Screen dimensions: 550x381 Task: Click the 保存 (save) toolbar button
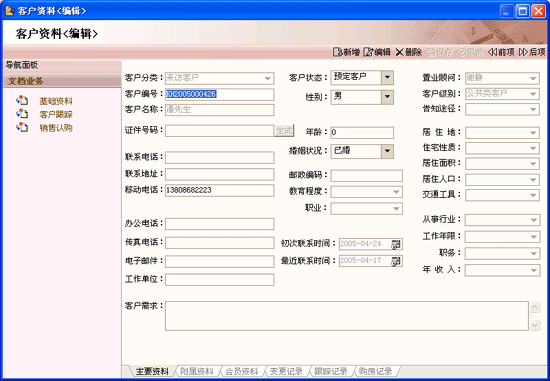440,52
